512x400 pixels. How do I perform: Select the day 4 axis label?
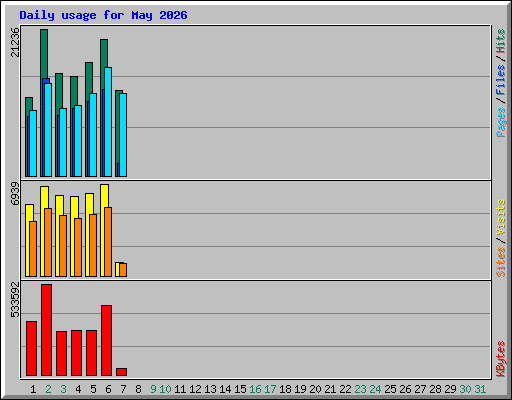click(78, 389)
